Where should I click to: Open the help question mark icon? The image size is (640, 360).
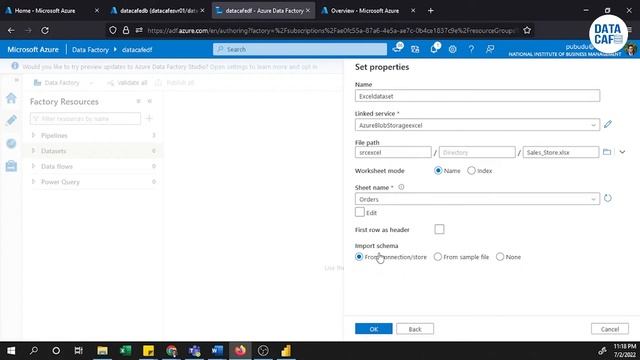471,49
